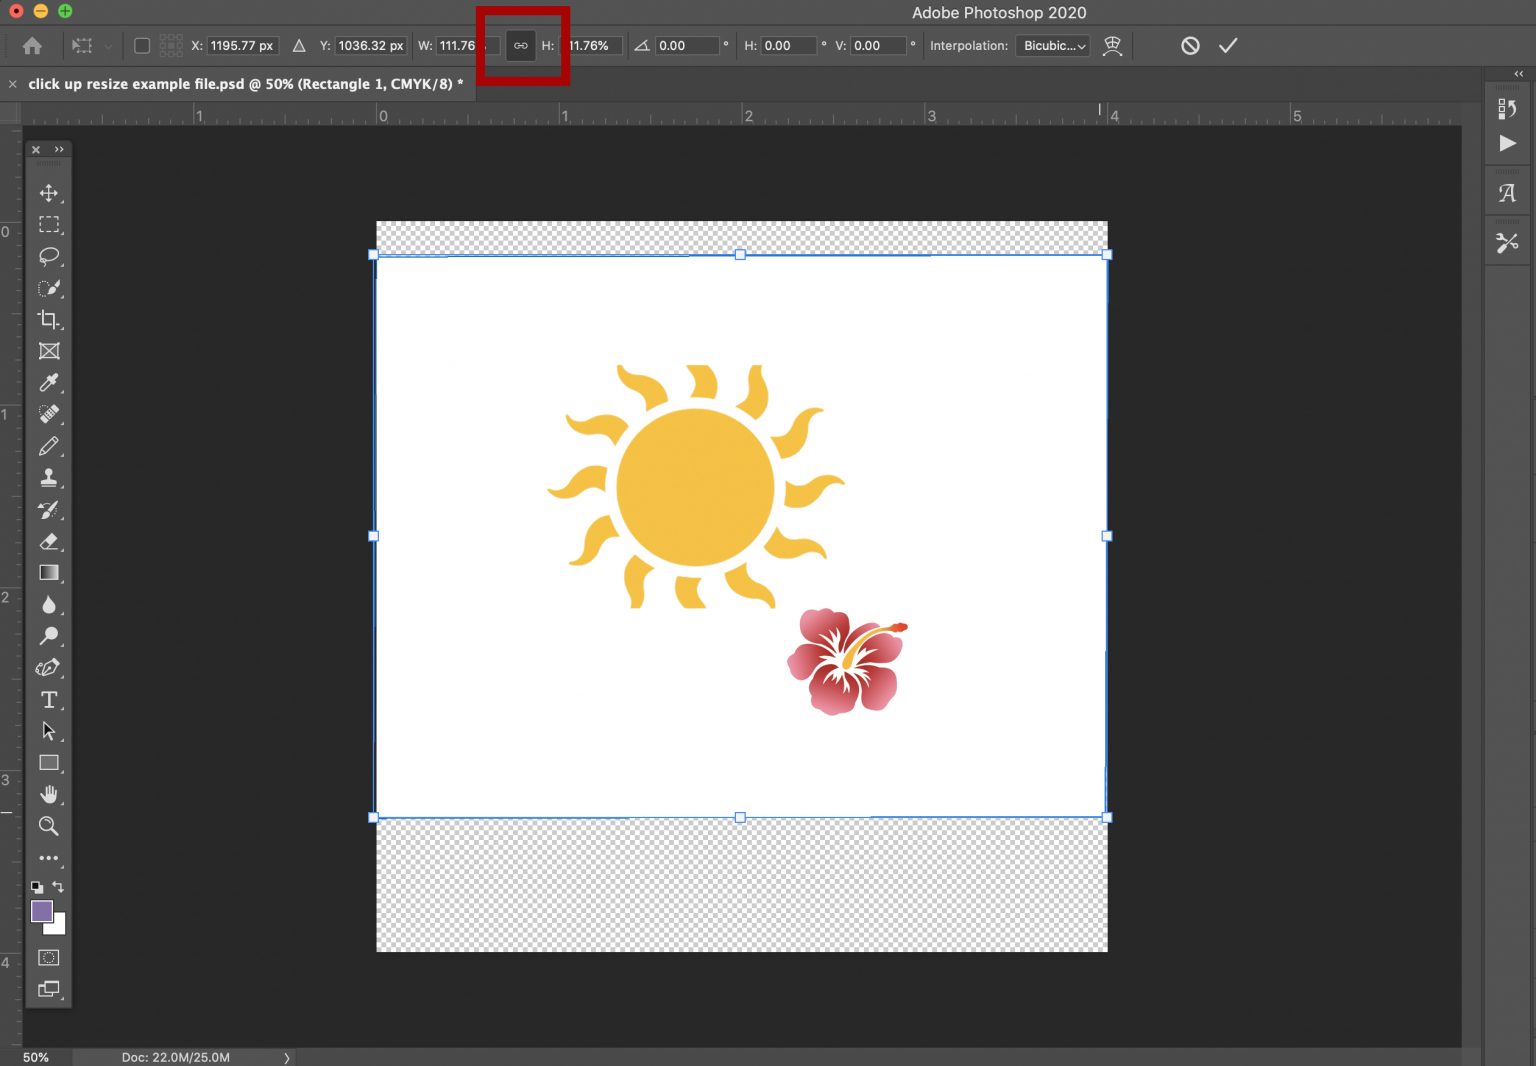The image size is (1536, 1066).
Task: Open the Interpolation dropdown
Action: click(x=1051, y=45)
